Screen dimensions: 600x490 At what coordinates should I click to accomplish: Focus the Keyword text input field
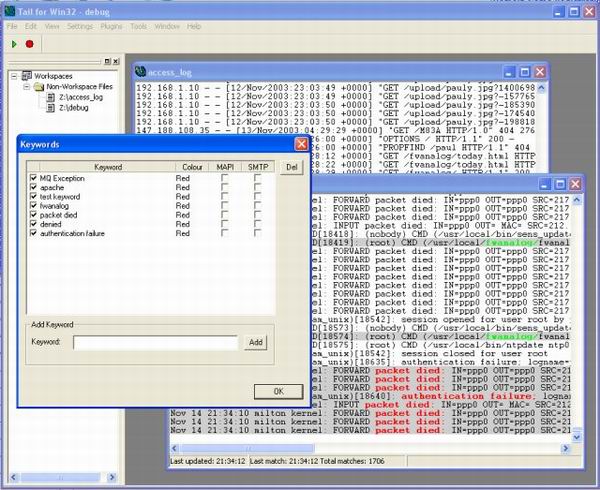point(155,342)
